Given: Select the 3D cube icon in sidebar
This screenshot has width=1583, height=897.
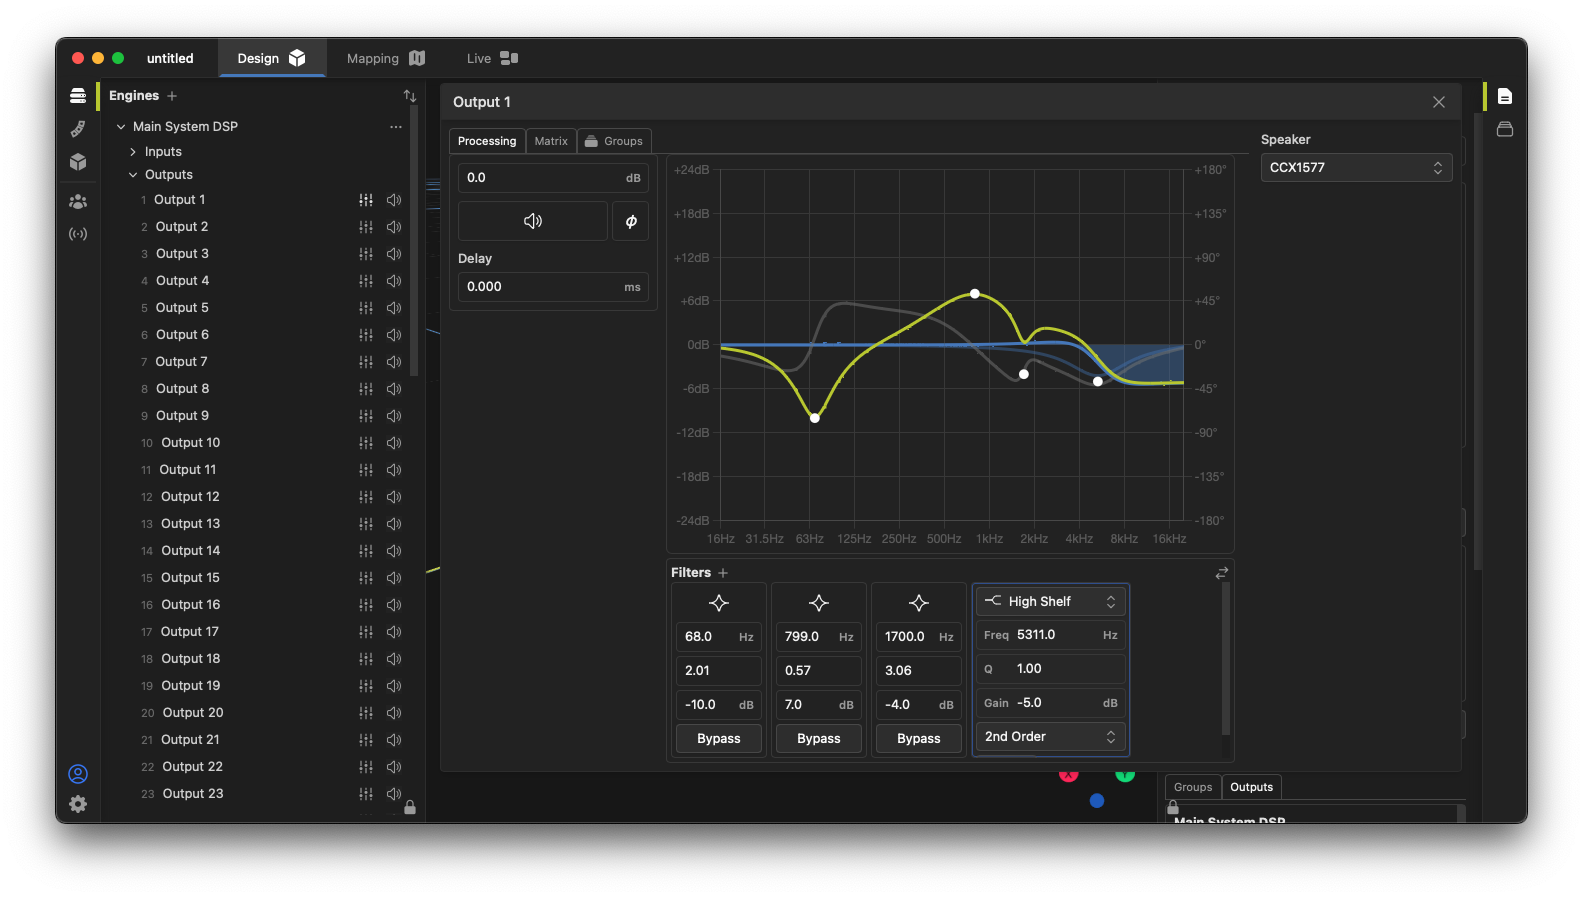Looking at the screenshot, I should pyautogui.click(x=78, y=162).
